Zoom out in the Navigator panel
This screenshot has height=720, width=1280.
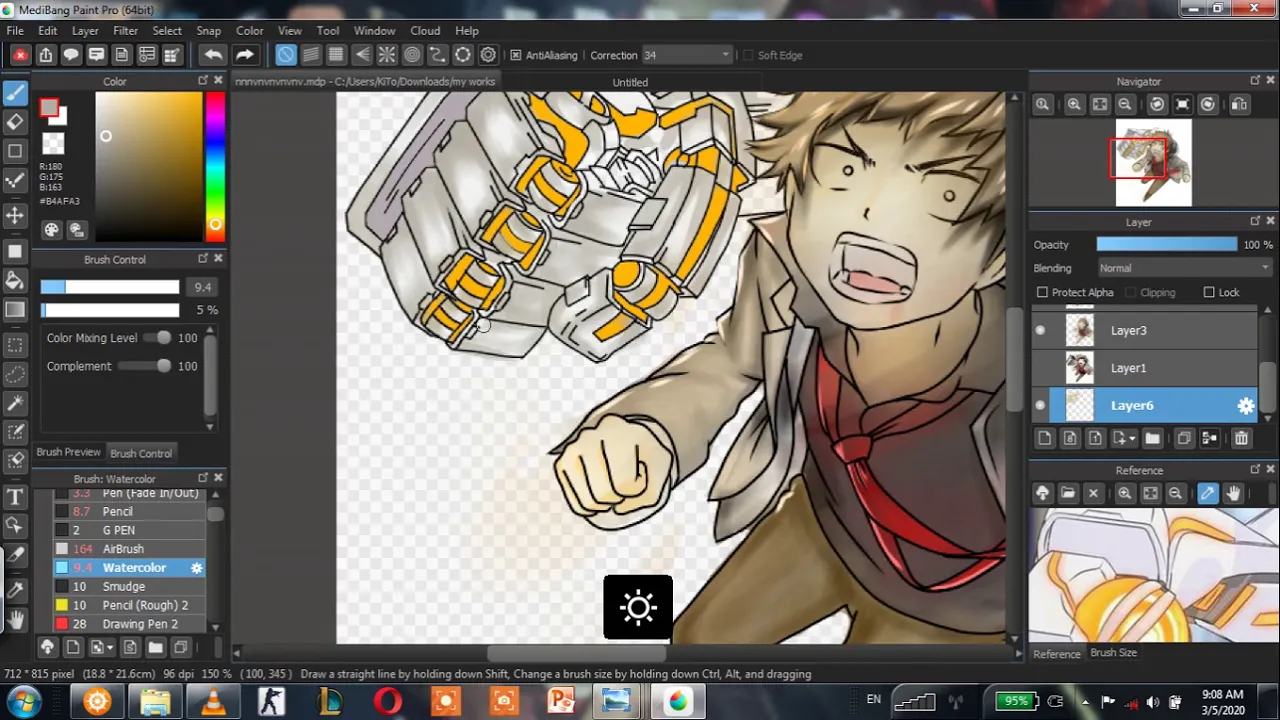tap(1125, 104)
